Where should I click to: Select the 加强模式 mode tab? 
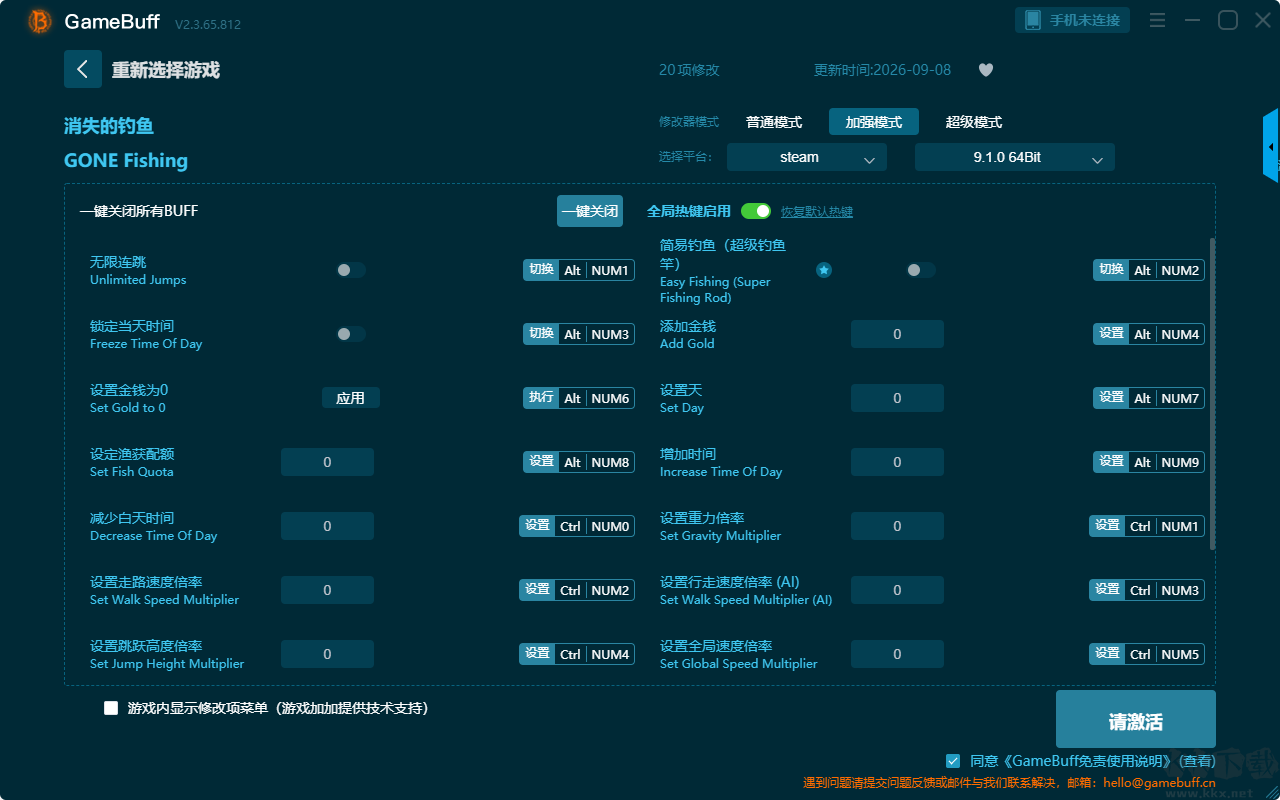[x=874, y=122]
